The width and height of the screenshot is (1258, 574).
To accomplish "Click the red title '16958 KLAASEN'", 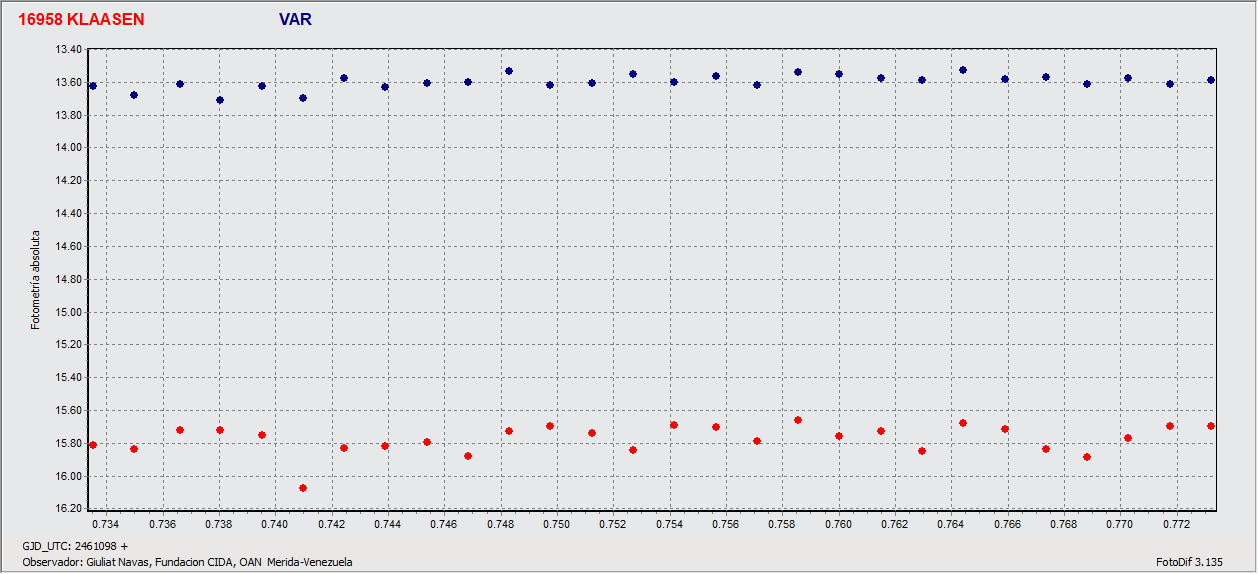I will (x=81, y=19).
